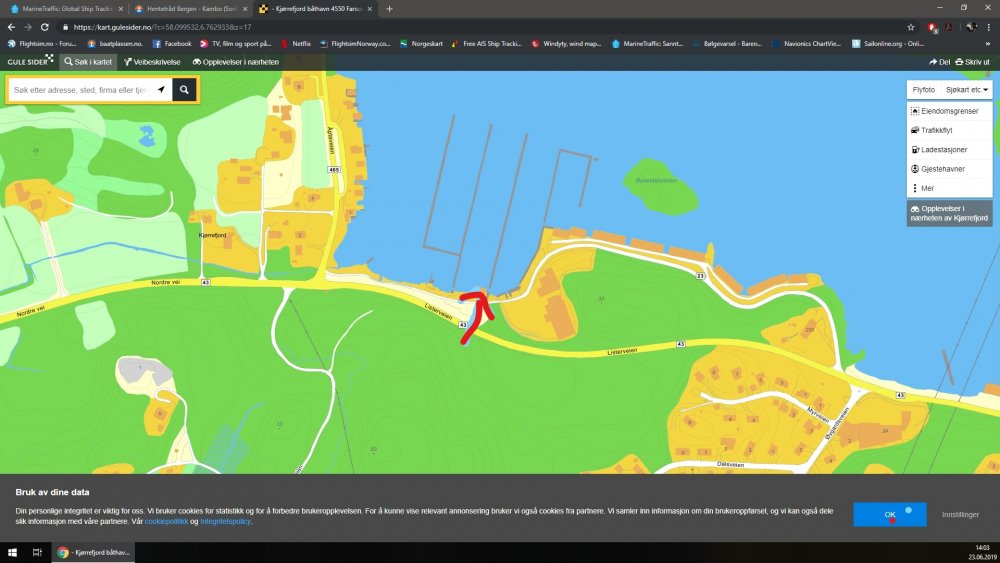Image resolution: width=1000 pixels, height=563 pixels.
Task: Open the Gule Sider logo home link
Action: 30,62
